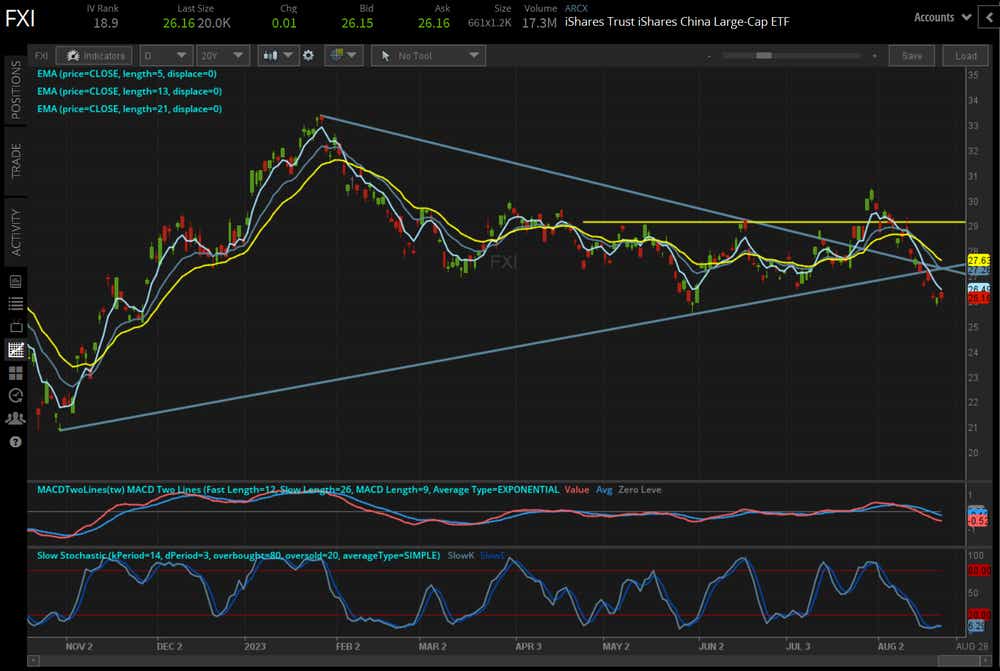The height and width of the screenshot is (671, 1000).
Task: Open the candlestick chart type dropdown
Action: tap(277, 56)
